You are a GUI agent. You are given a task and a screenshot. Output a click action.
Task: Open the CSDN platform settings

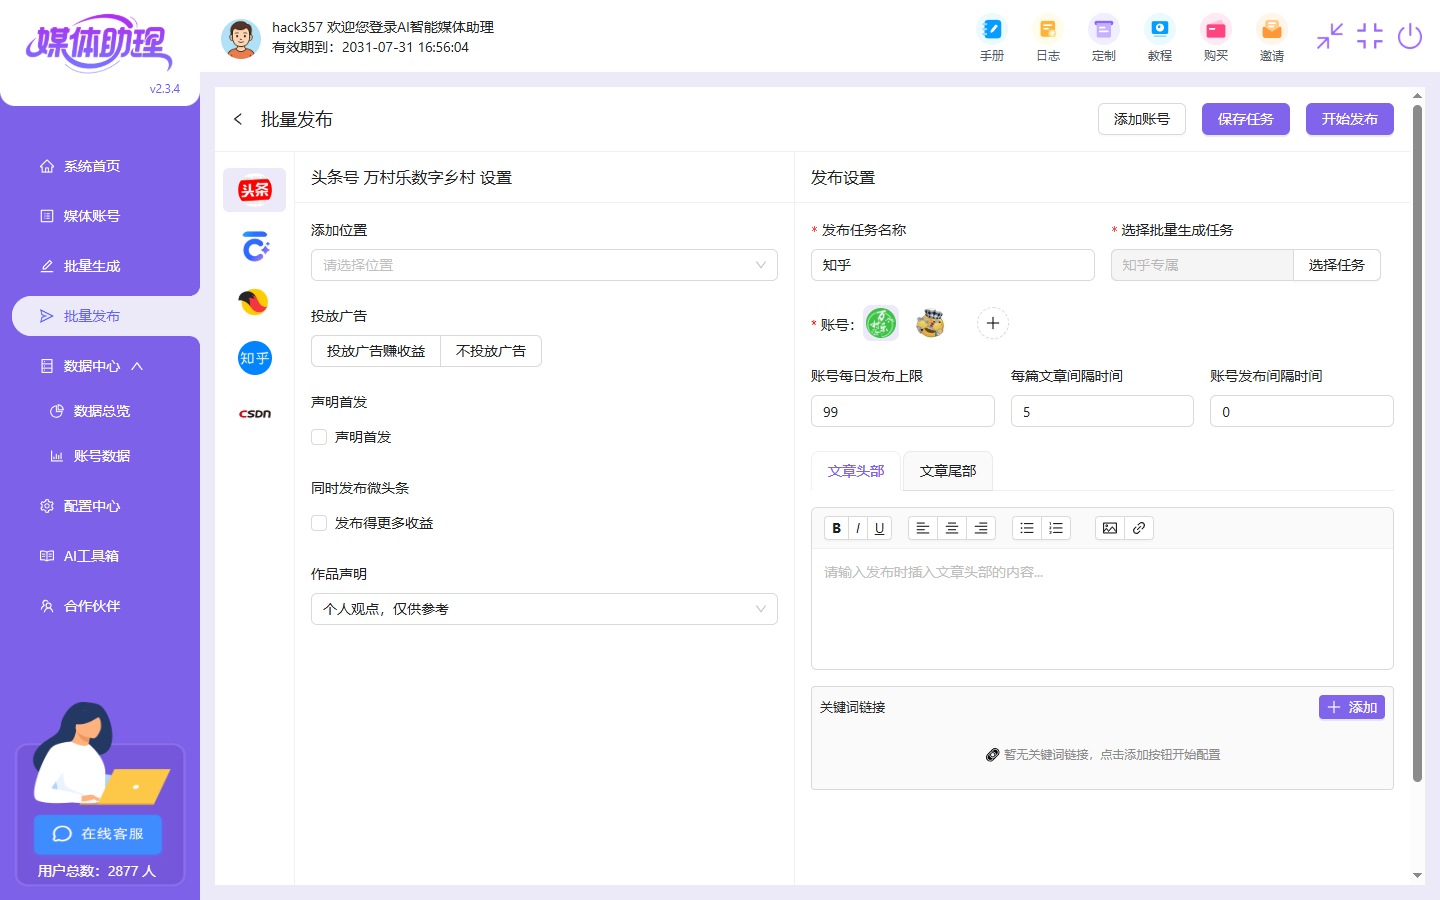click(x=254, y=412)
